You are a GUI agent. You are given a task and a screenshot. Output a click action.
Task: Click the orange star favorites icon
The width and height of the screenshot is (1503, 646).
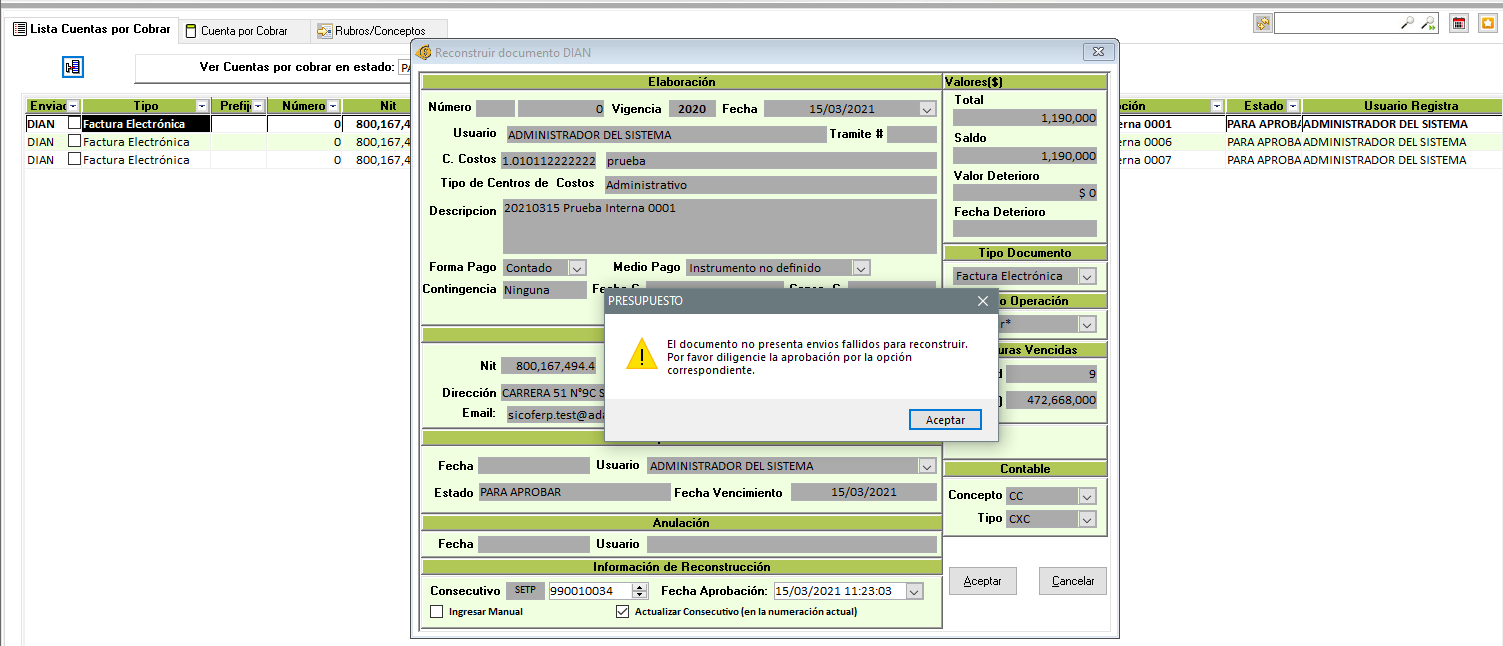point(1487,23)
